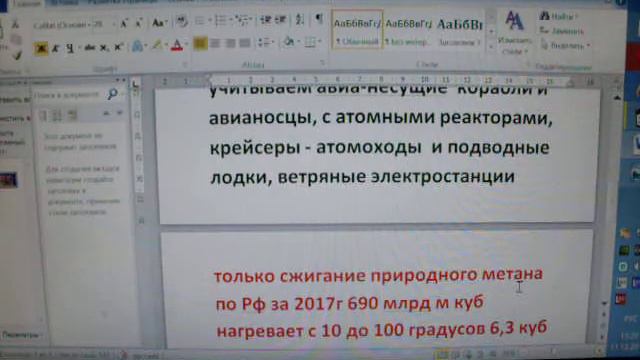Apply red Font Color (A)
This screenshot has width=640, height=360.
point(177,45)
